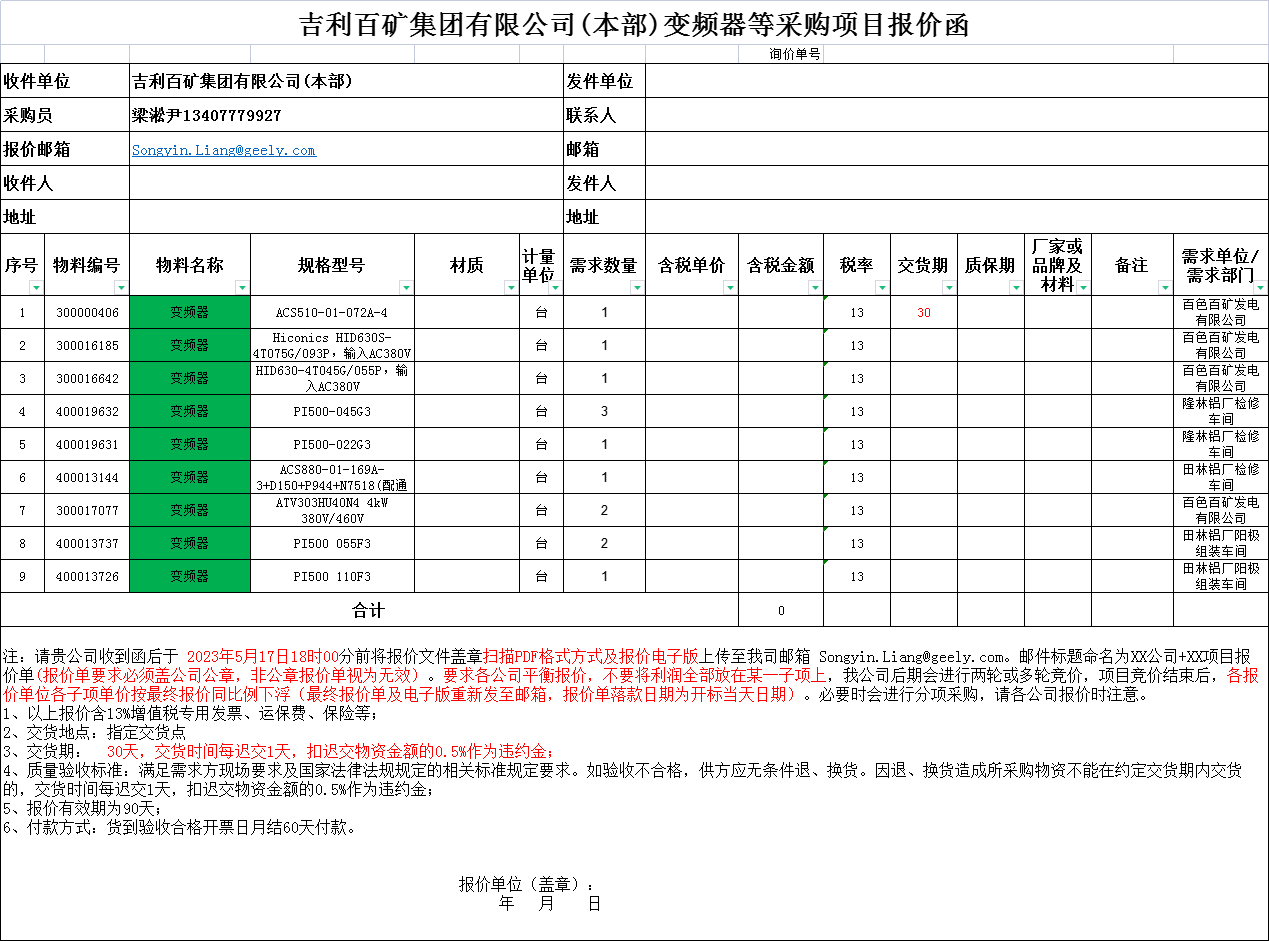Click the empty value cell beside 发件人

[957, 184]
